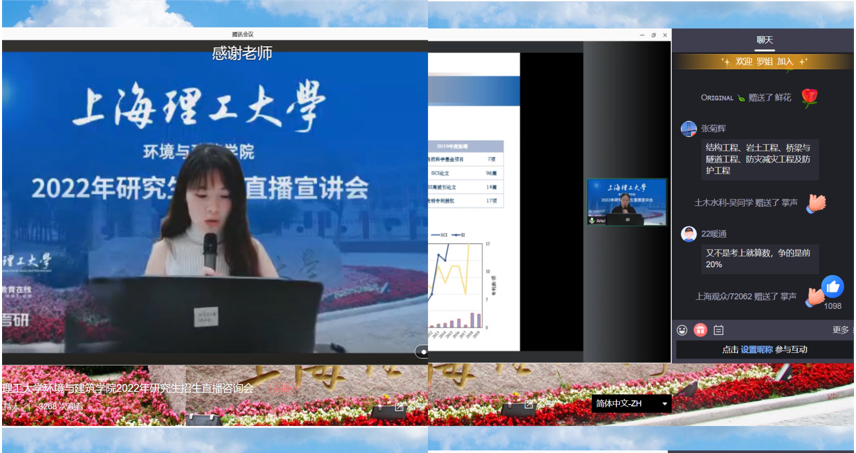The image size is (856, 453).
Task: Click the 2019年度批准 table header on the slide
Action: 453,146
